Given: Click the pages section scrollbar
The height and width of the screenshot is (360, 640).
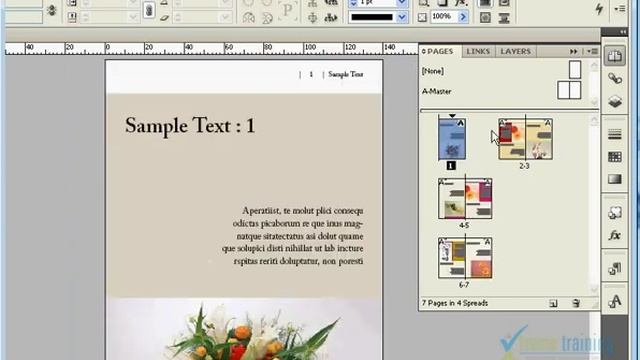Looking at the screenshot, I should pyautogui.click(x=594, y=205).
